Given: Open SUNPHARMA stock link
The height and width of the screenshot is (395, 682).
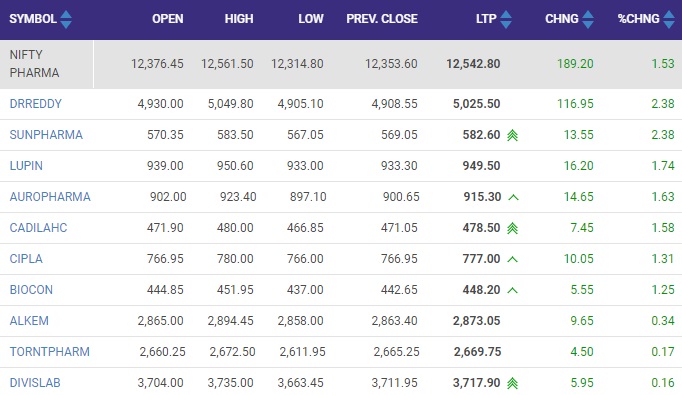Looking at the screenshot, I should tap(46, 135).
